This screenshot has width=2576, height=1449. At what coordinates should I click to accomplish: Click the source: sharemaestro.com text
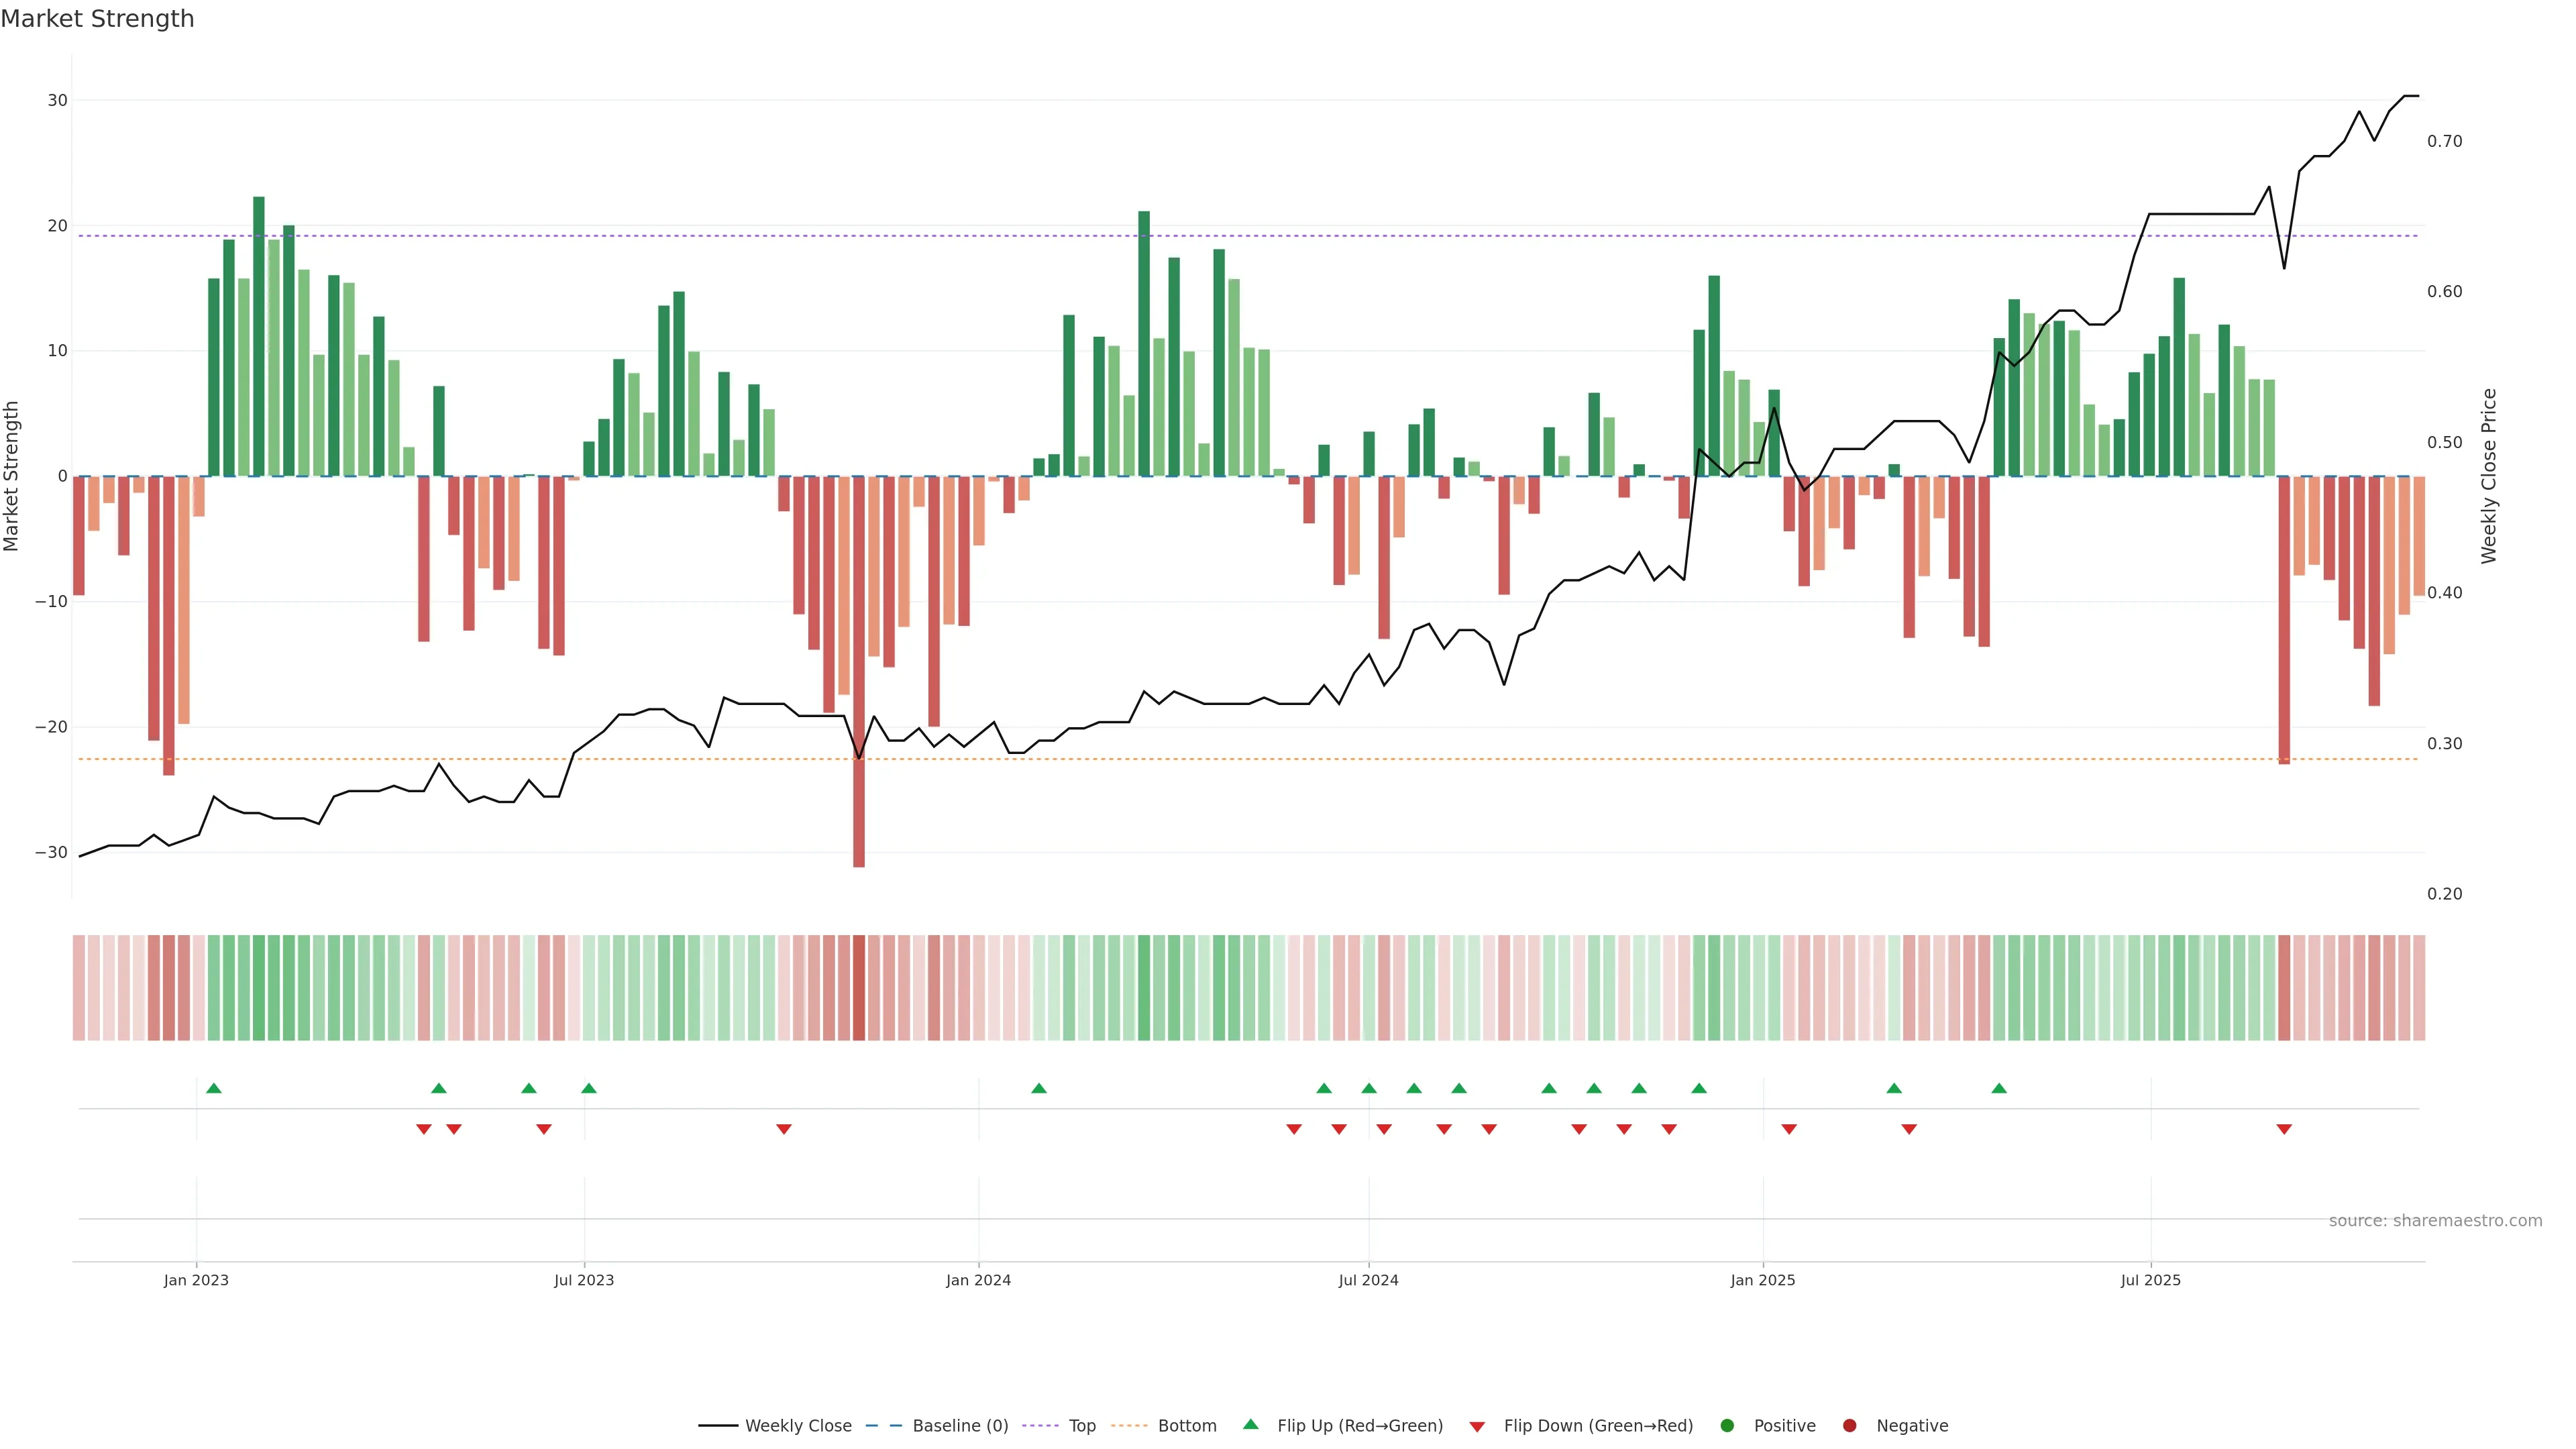point(2435,1221)
